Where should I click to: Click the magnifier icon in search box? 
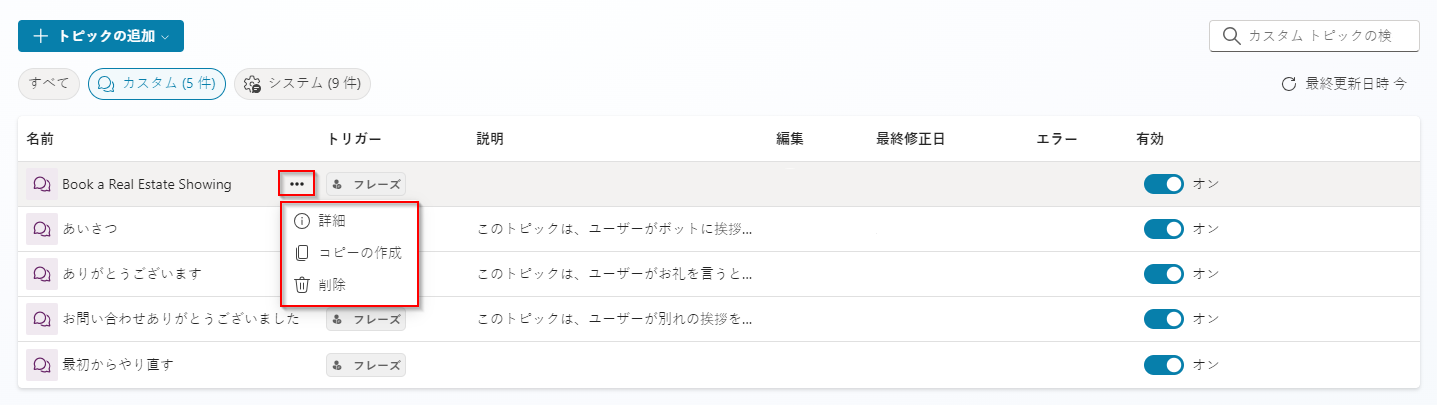pos(1231,36)
